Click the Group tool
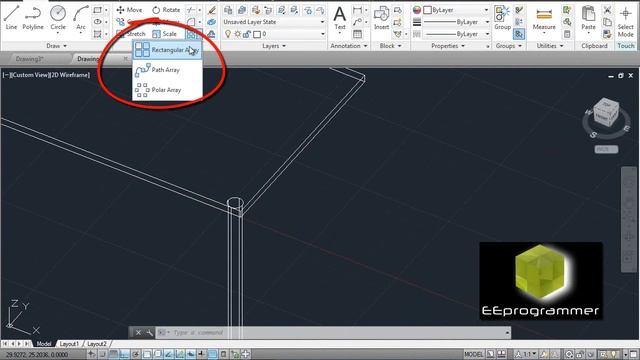 (x=502, y=18)
